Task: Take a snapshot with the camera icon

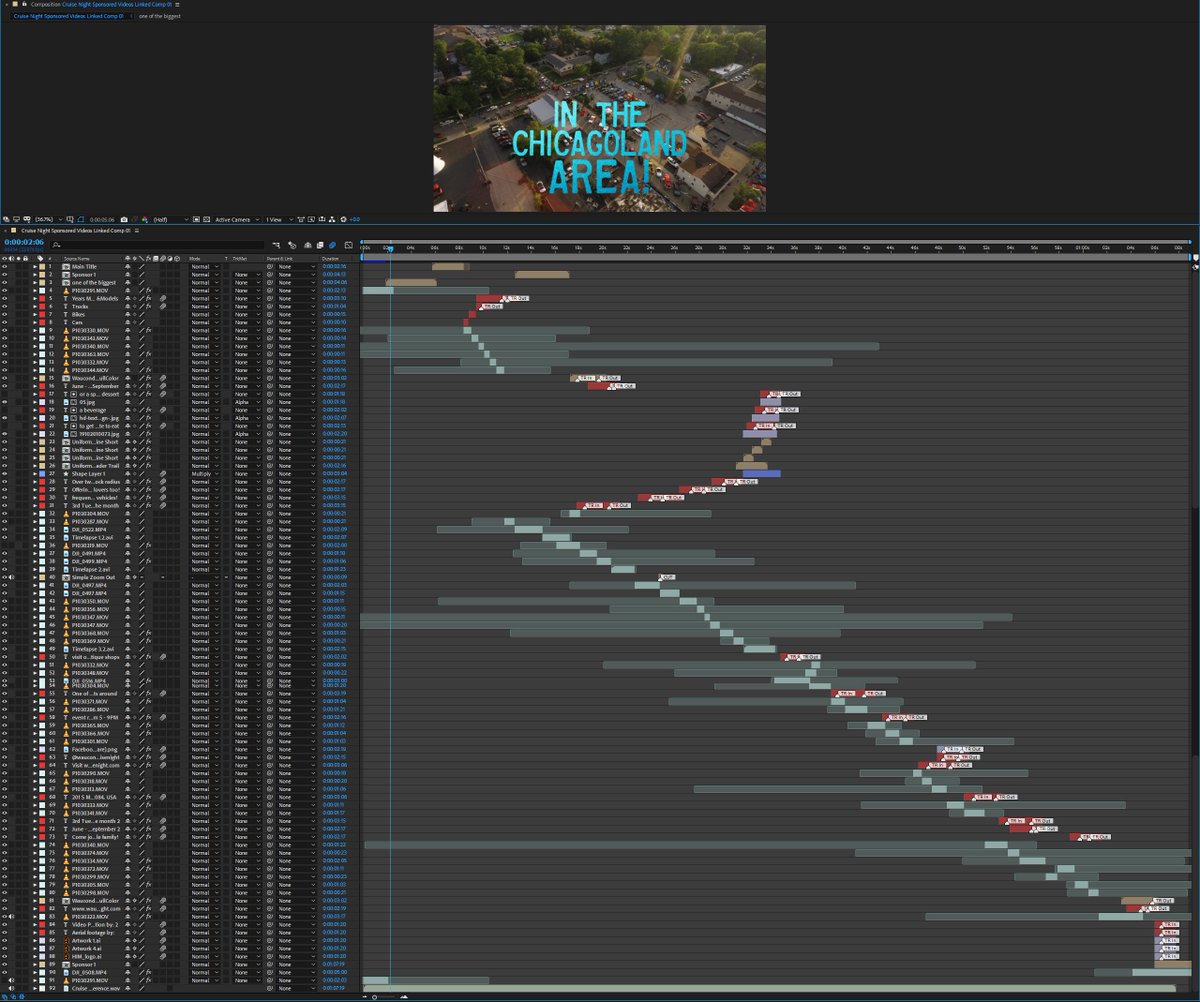Action: [124, 219]
